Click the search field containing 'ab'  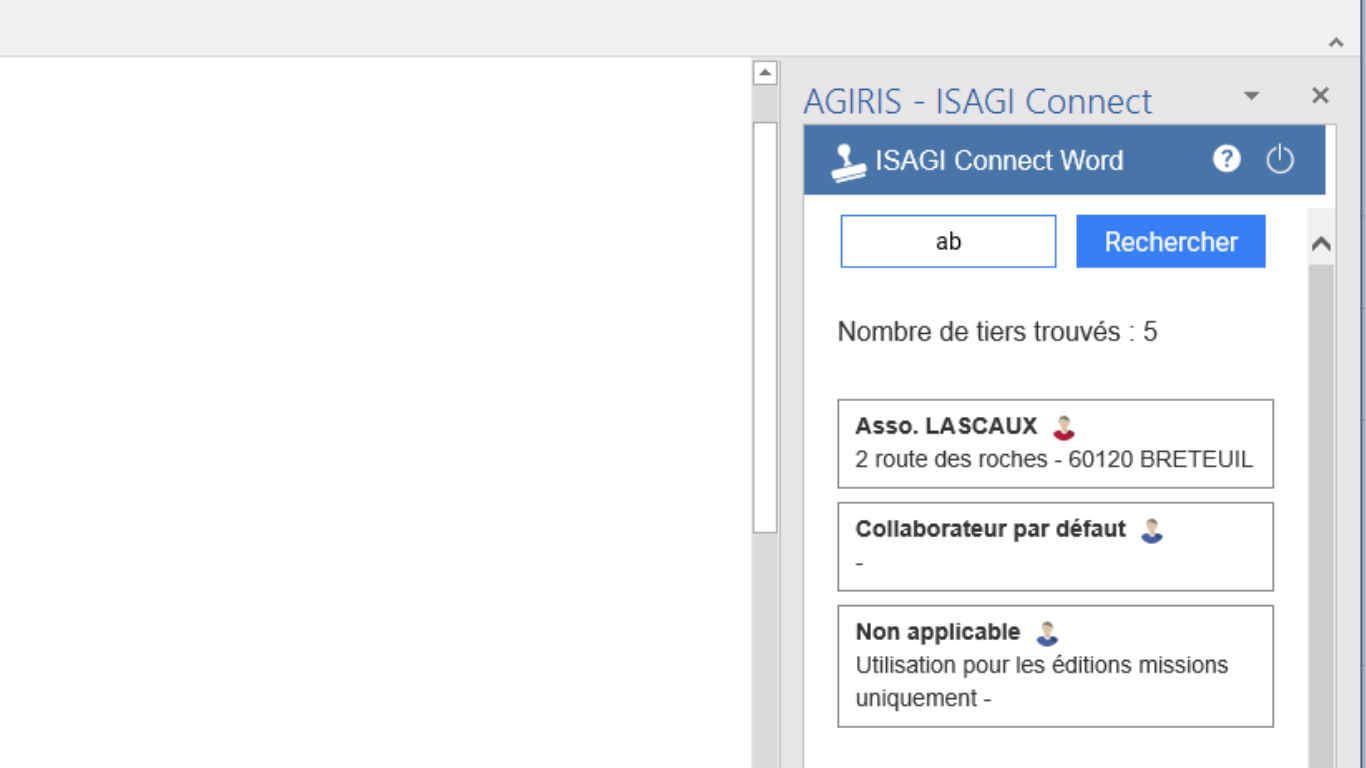click(948, 241)
